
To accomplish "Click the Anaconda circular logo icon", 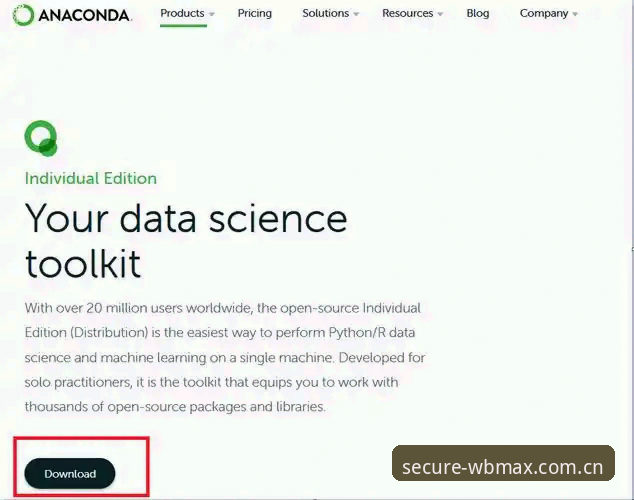I will click(x=23, y=15).
